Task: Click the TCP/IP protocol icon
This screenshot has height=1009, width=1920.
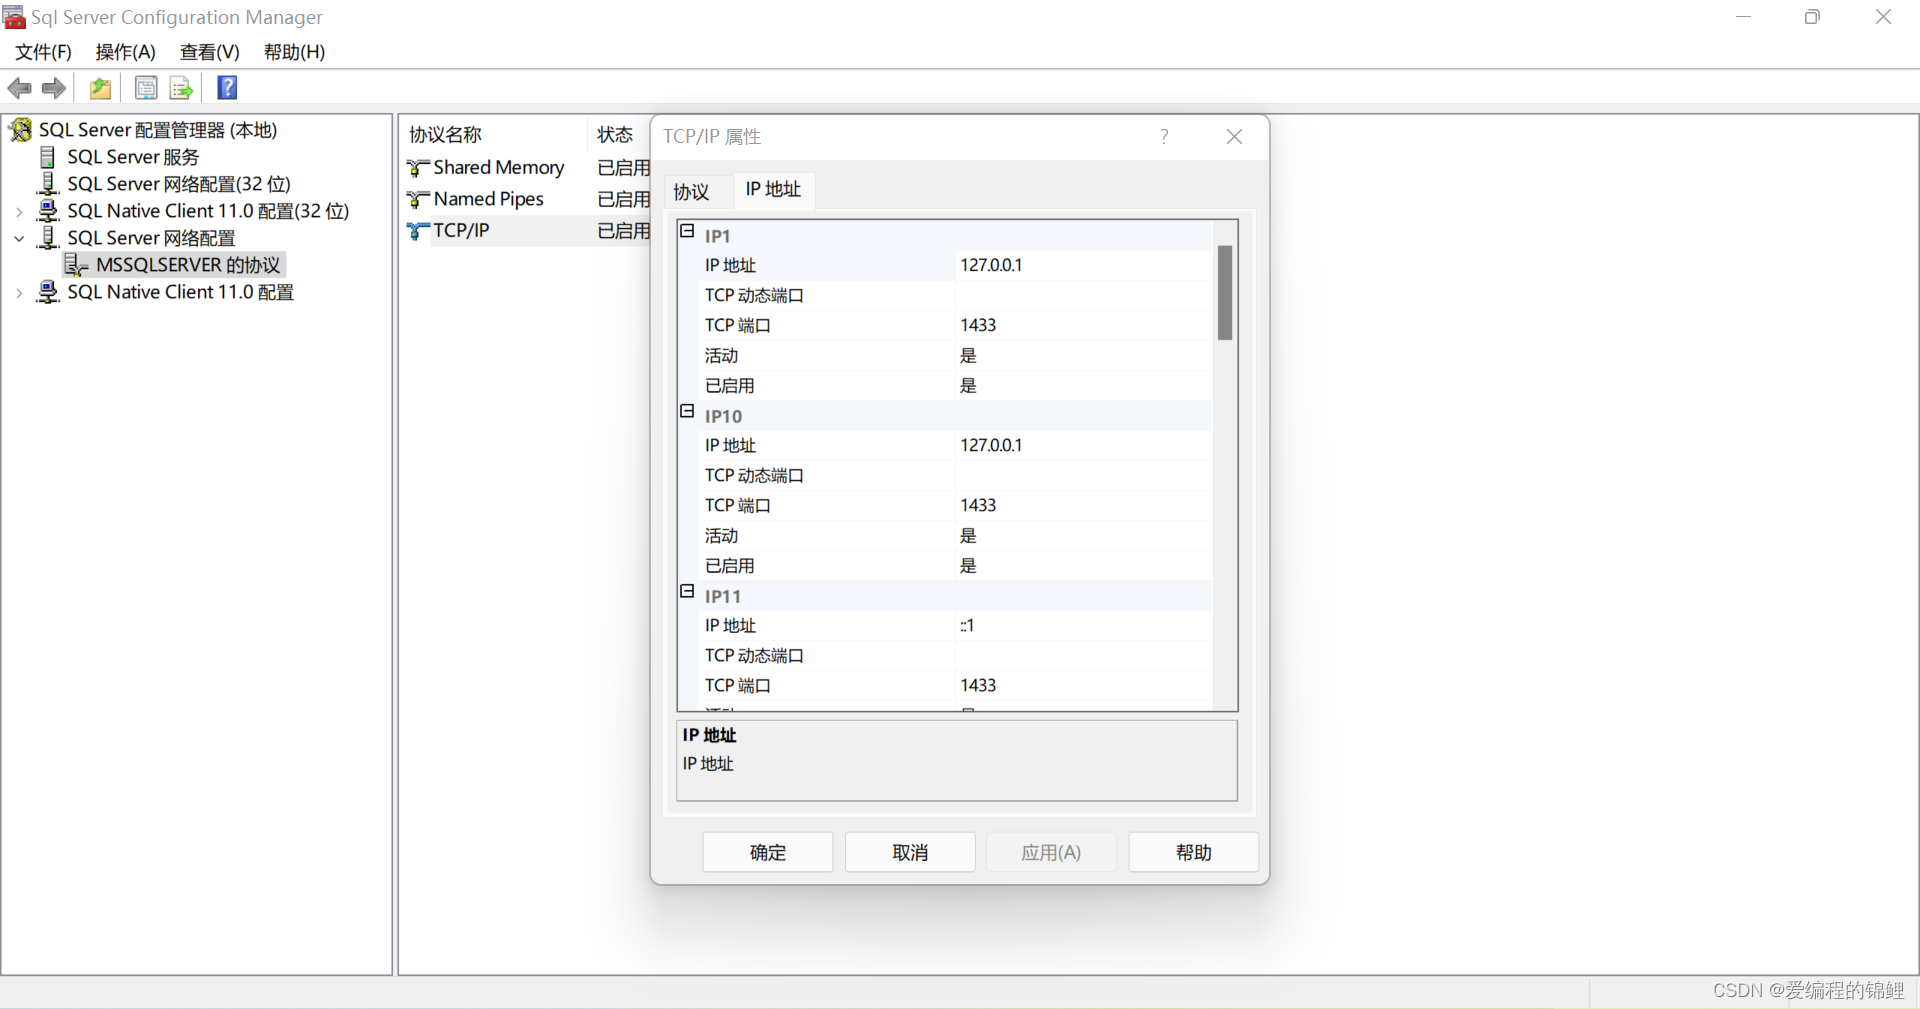Action: click(418, 231)
